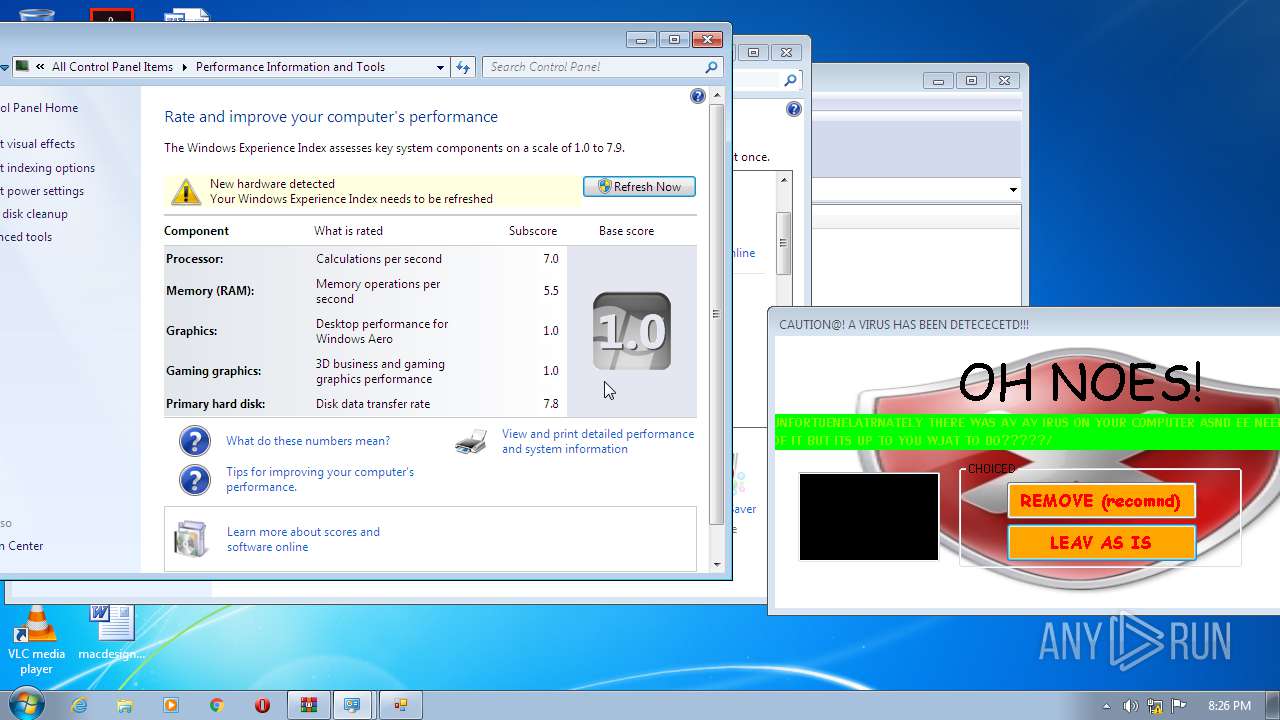Click the volume speaker tray icon
Viewport: 1280px width, 720px height.
click(1130, 705)
